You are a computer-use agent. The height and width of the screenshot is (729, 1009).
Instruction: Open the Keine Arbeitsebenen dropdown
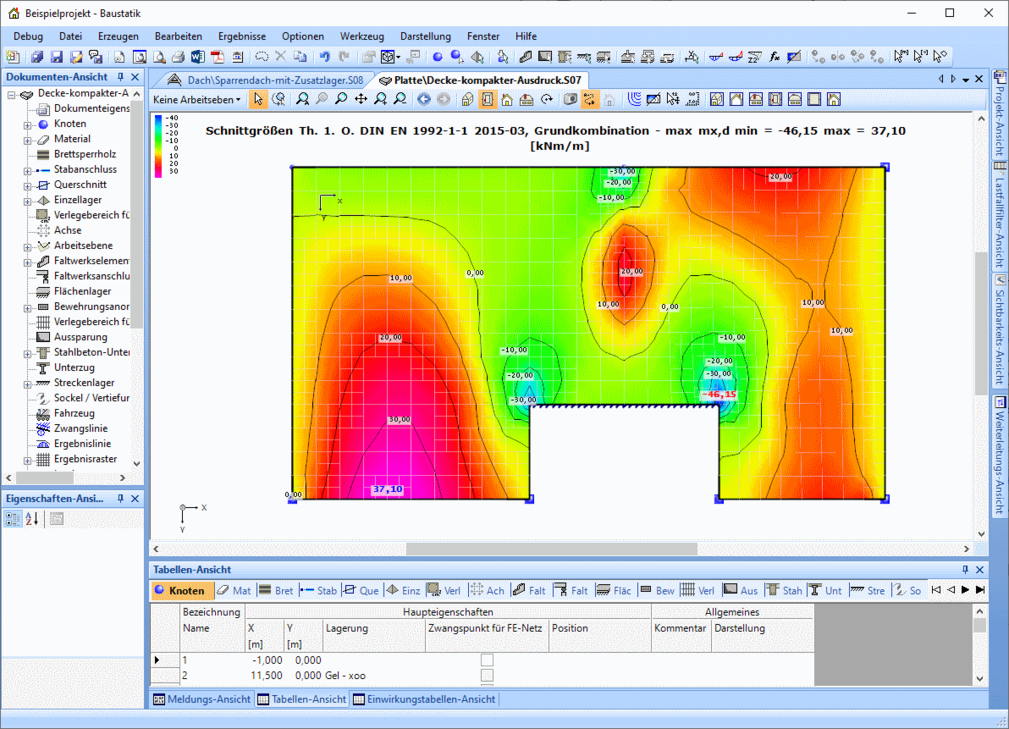point(197,99)
